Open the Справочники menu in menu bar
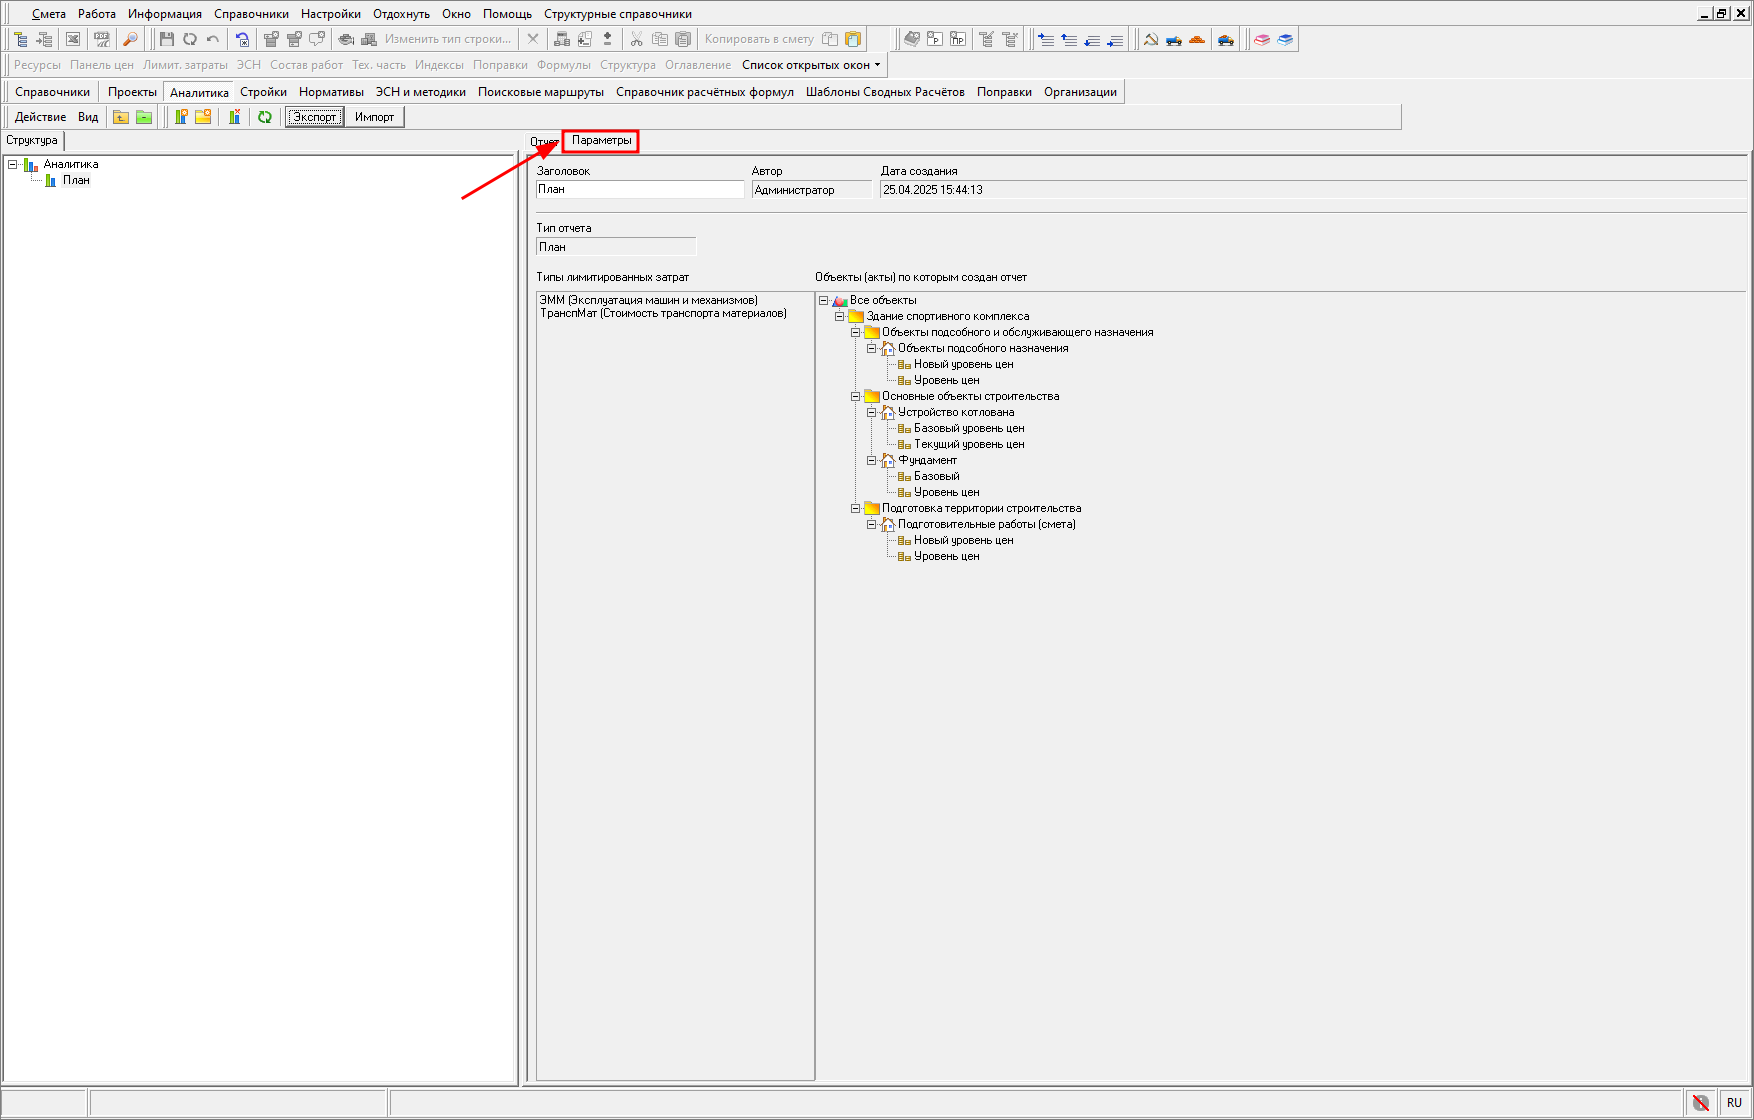This screenshot has width=1754, height=1120. (251, 14)
